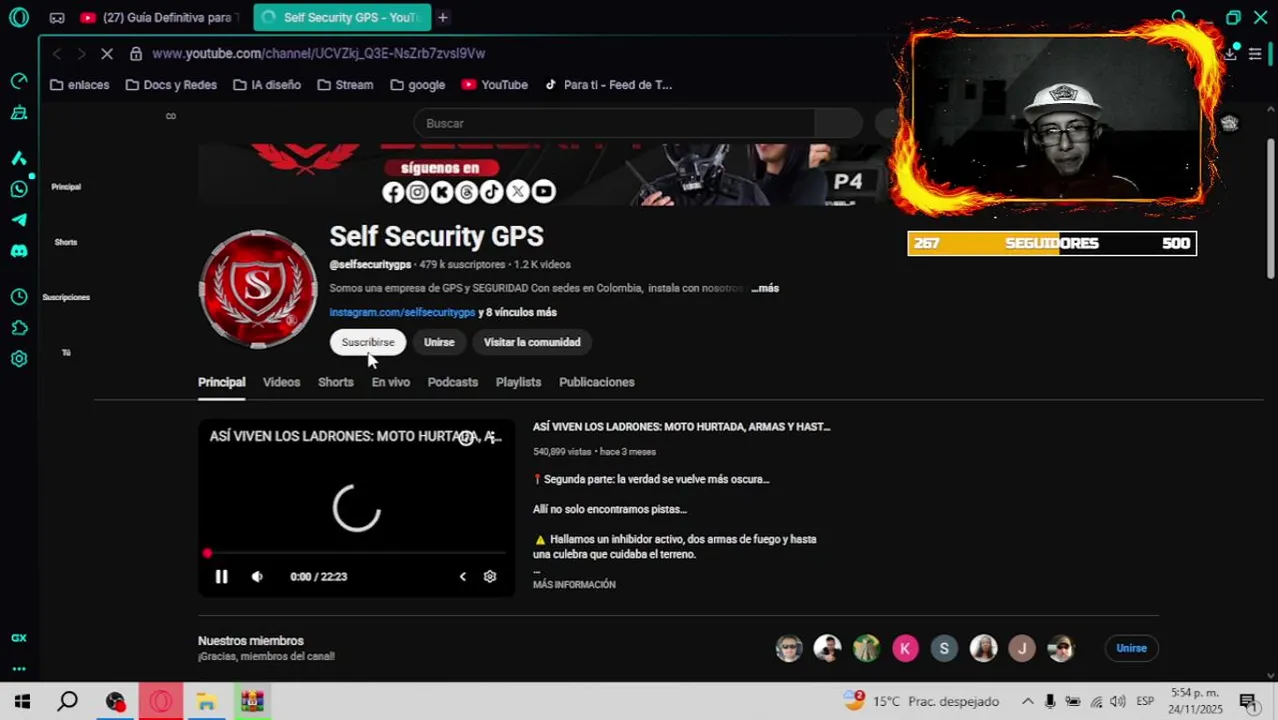This screenshot has height=720, width=1278.
Task: Click Unirse button in members row
Action: click(x=1131, y=648)
